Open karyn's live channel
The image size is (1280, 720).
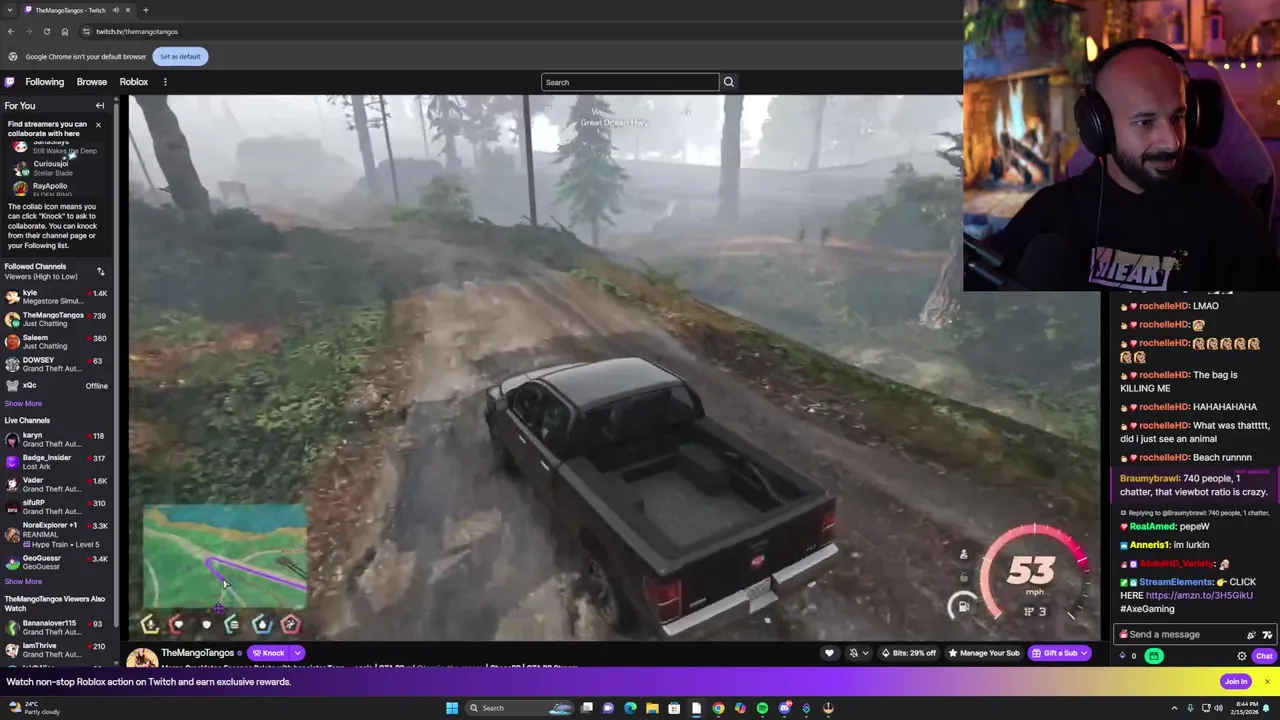click(55, 440)
